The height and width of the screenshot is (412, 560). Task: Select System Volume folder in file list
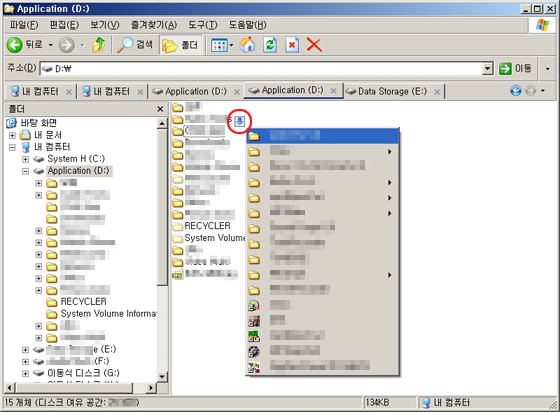[215, 238]
